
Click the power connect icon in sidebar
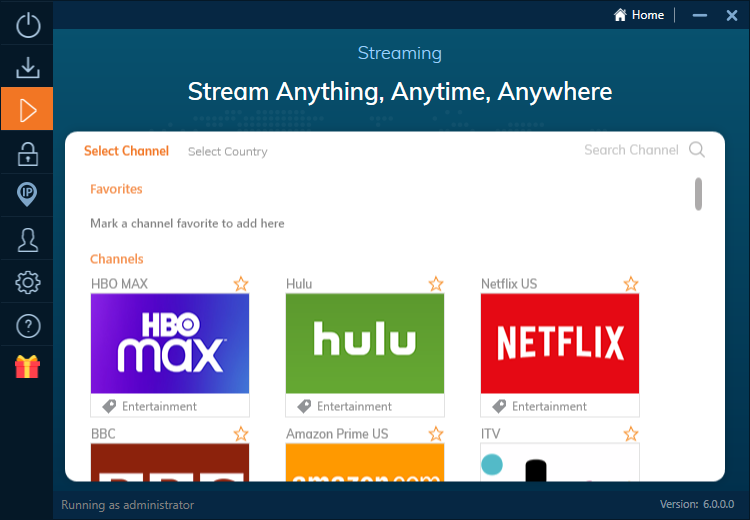(x=28, y=25)
